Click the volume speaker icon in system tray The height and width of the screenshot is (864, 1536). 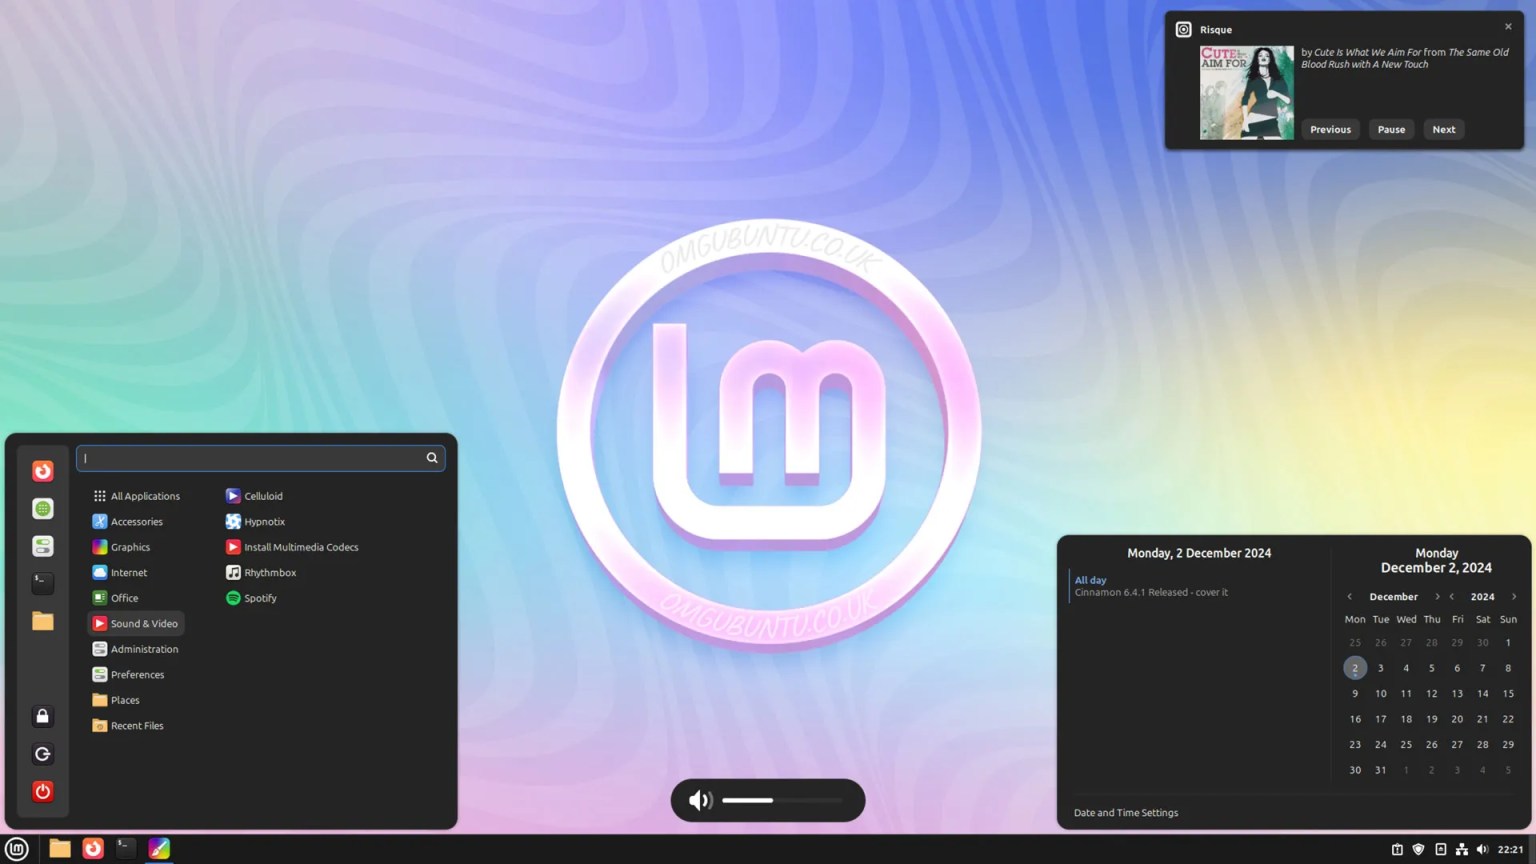pos(1482,849)
